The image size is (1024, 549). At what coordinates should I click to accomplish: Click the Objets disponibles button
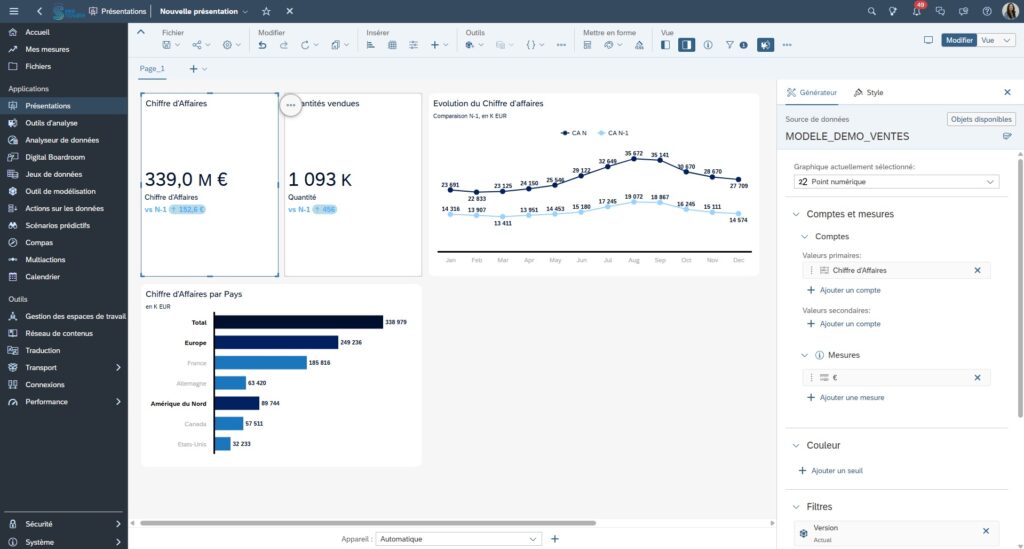980,119
